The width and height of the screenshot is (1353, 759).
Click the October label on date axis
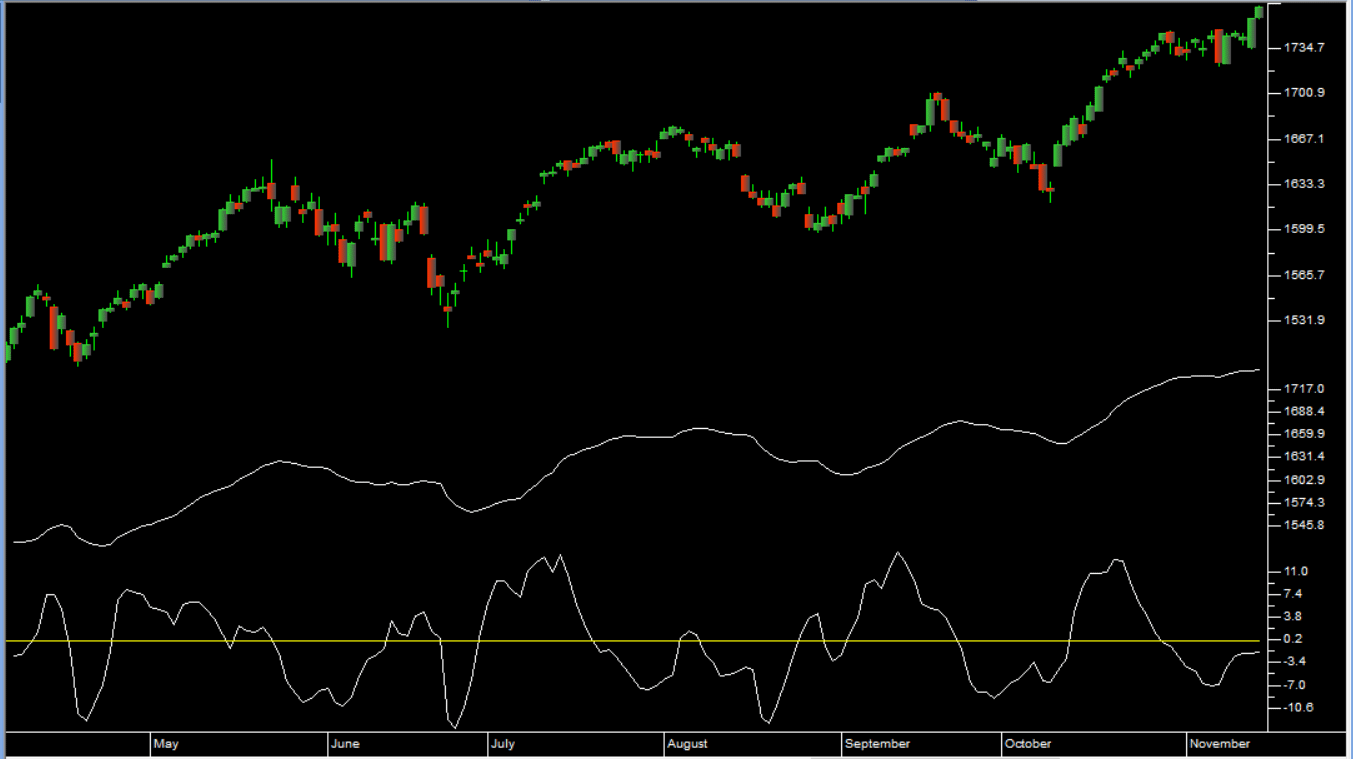(1028, 744)
